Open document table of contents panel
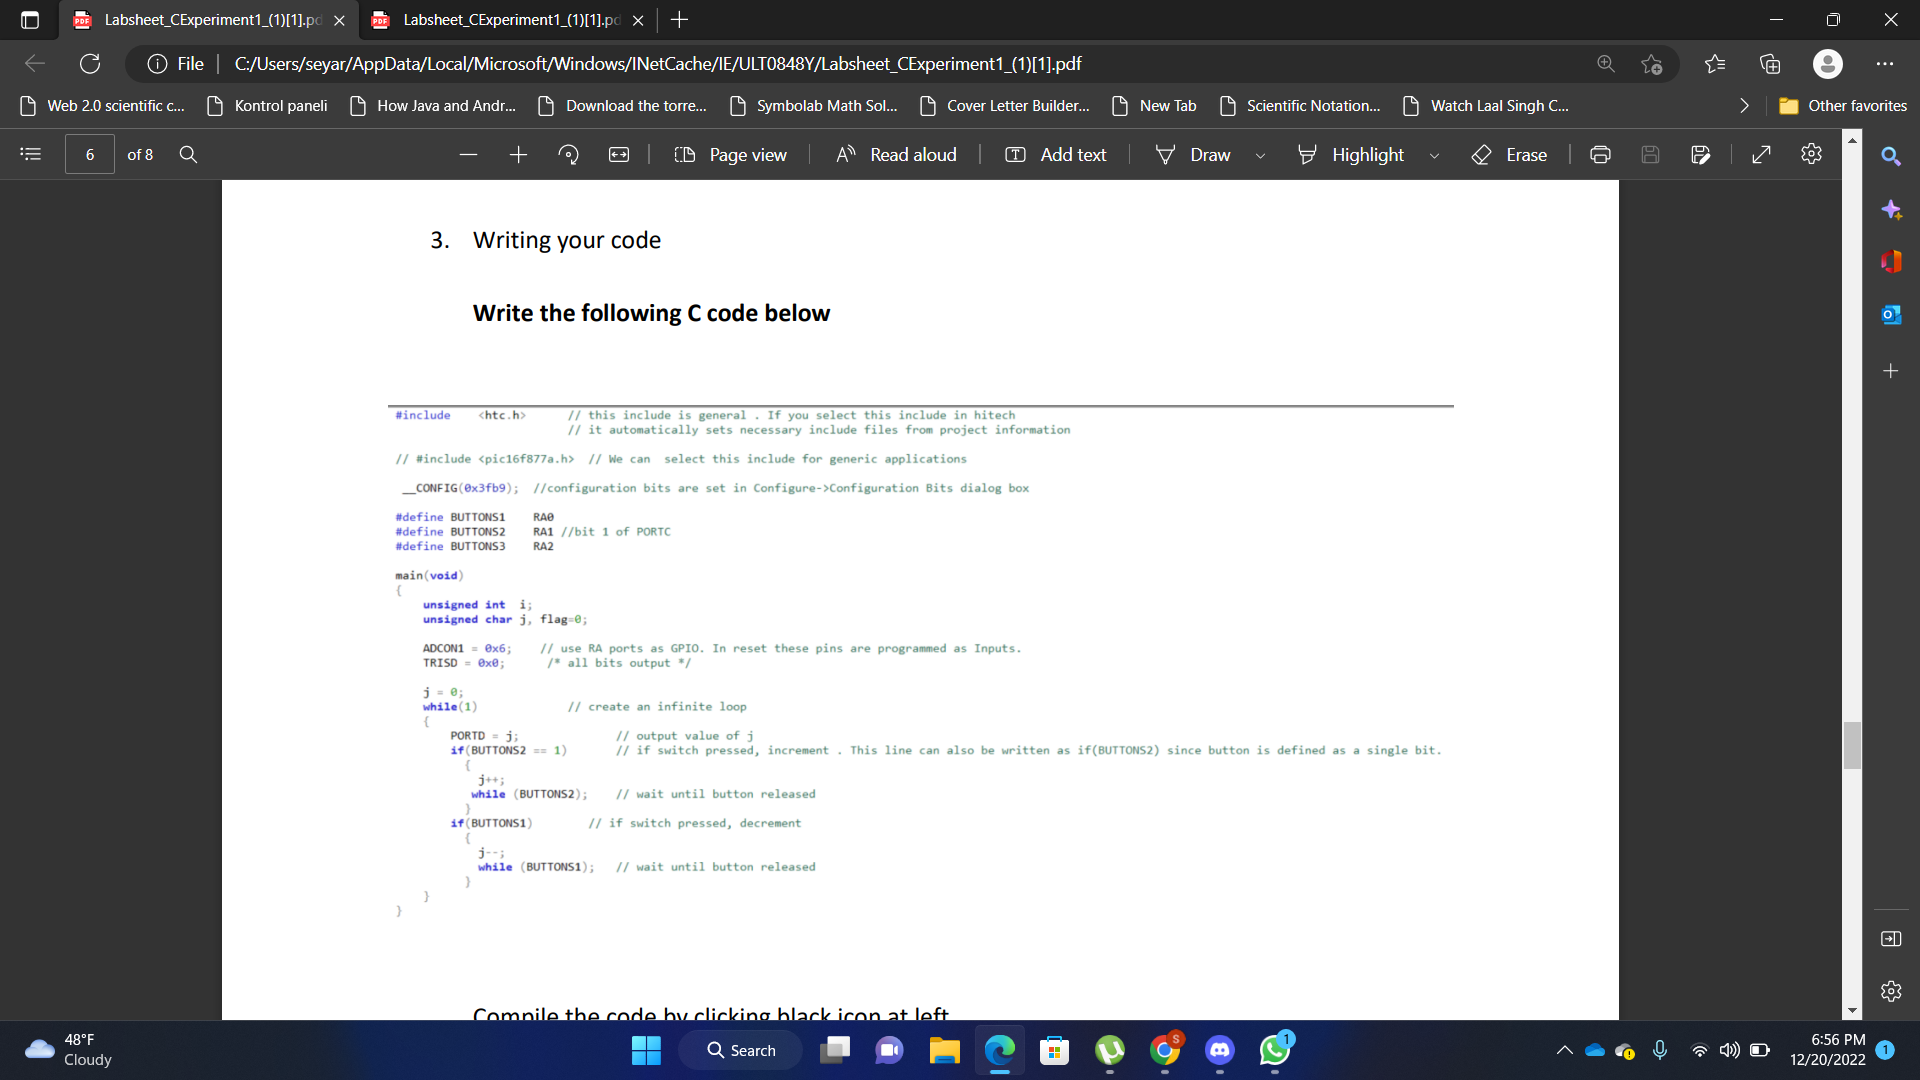 (x=30, y=154)
